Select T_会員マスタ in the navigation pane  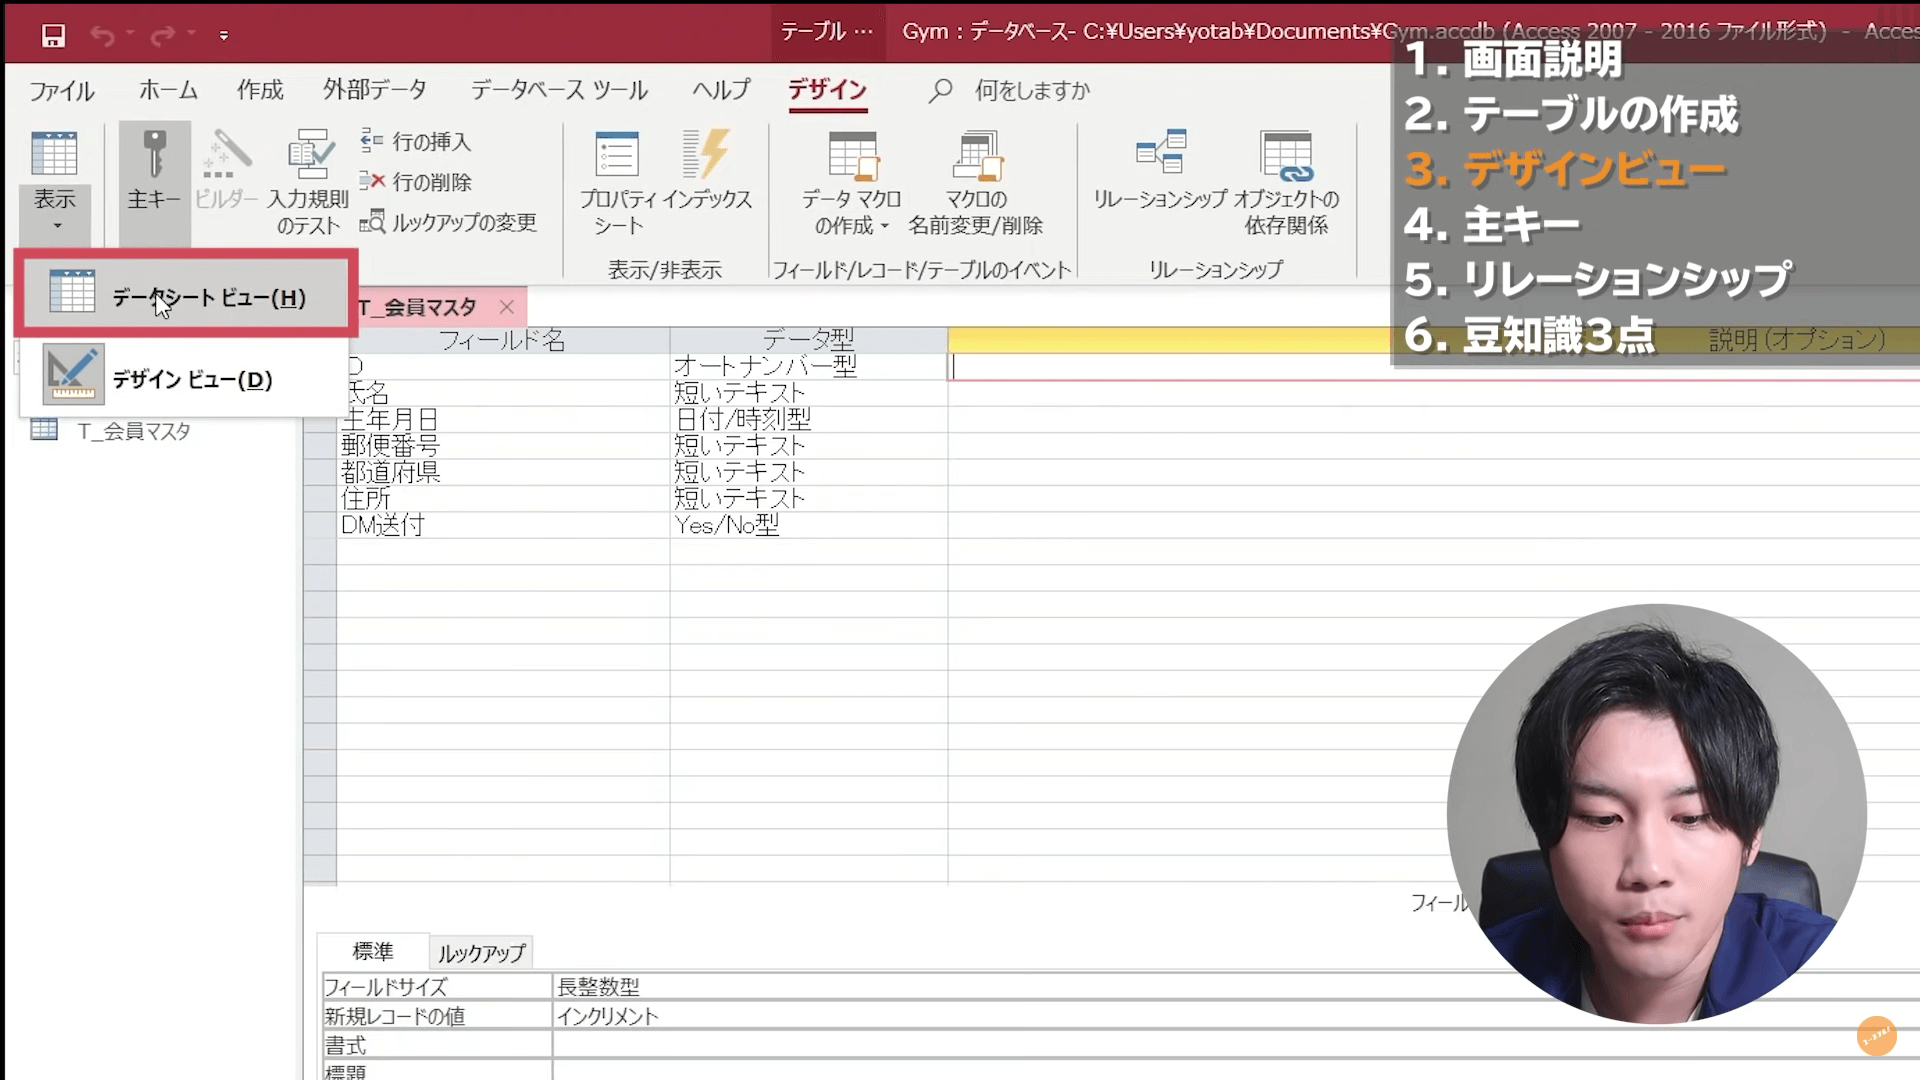click(137, 430)
